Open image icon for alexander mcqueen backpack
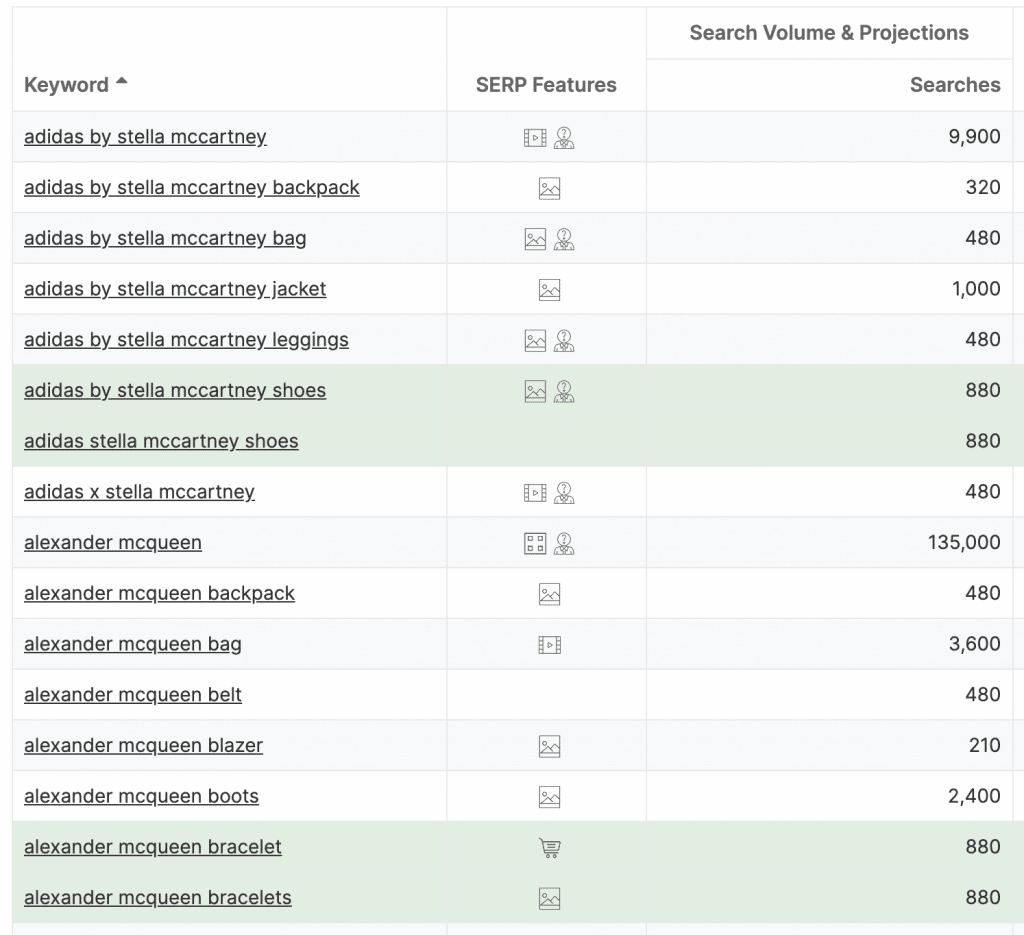The height and width of the screenshot is (935, 1024). tap(549, 594)
